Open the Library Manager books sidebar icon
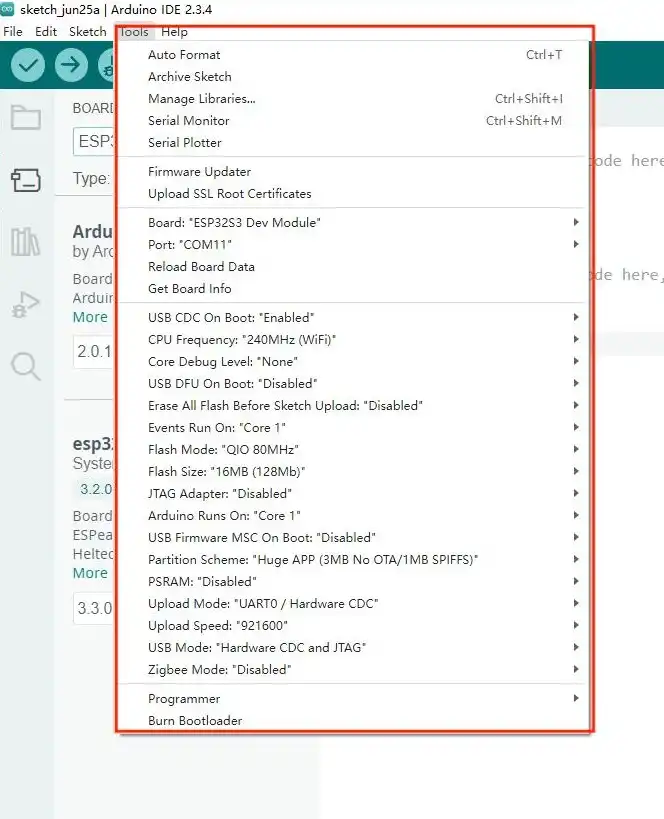 pos(26,242)
